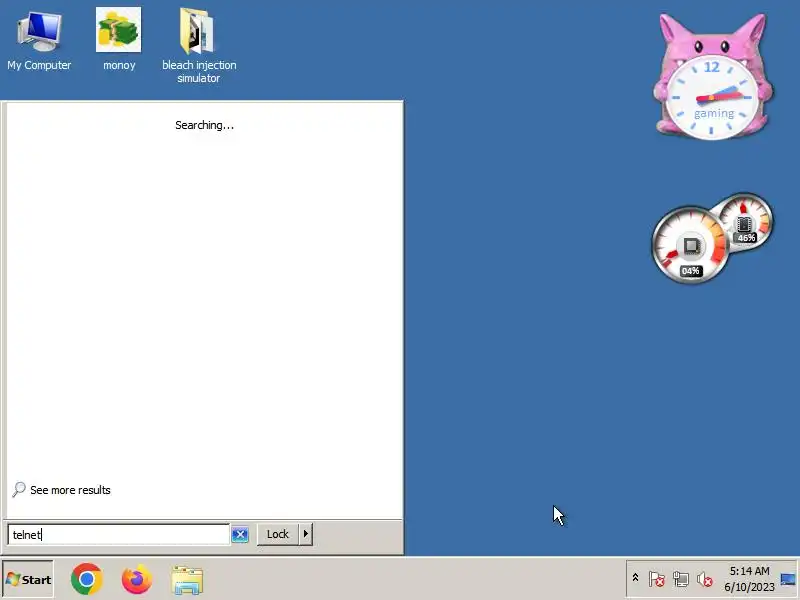Click the Searching... status text
Screen dimensions: 800x600
point(205,125)
